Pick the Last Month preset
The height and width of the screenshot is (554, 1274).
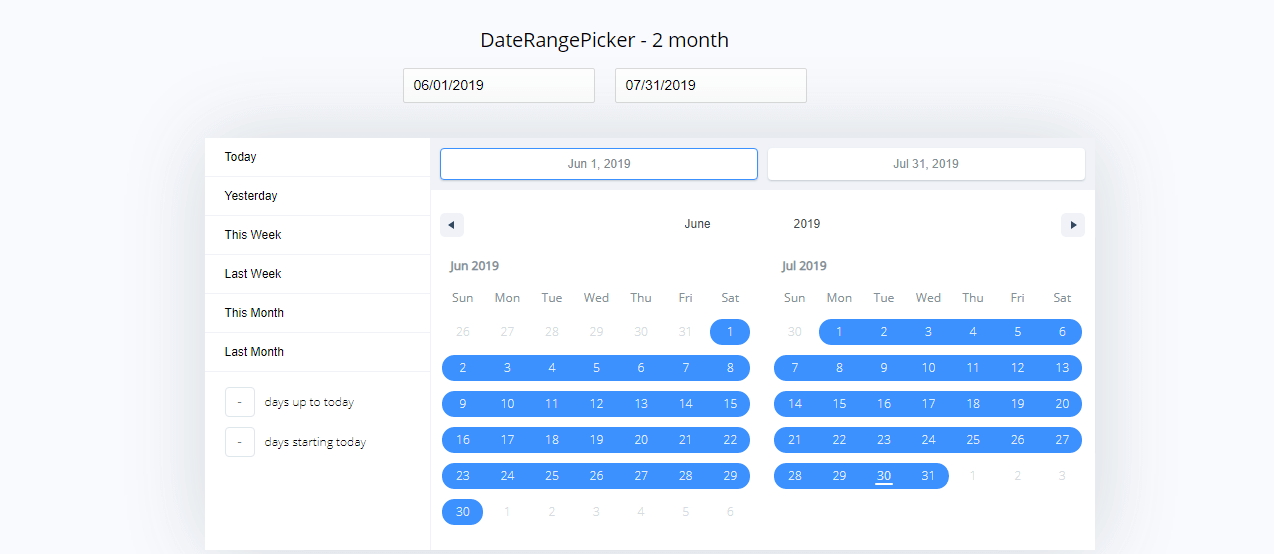tap(317, 352)
